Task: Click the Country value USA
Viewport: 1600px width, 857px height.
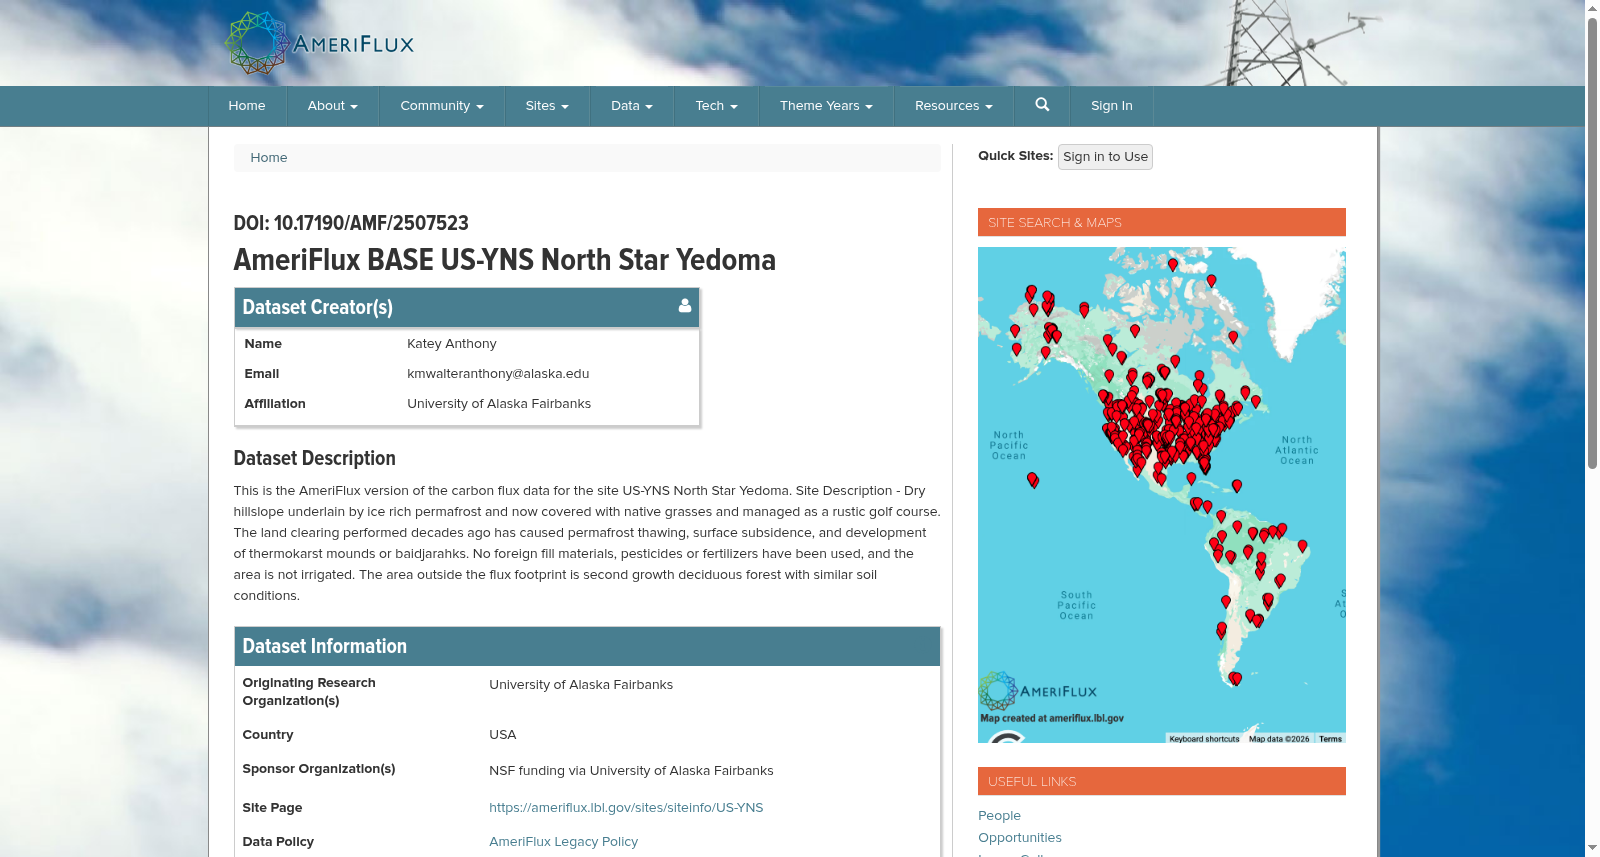Action: 502,735
